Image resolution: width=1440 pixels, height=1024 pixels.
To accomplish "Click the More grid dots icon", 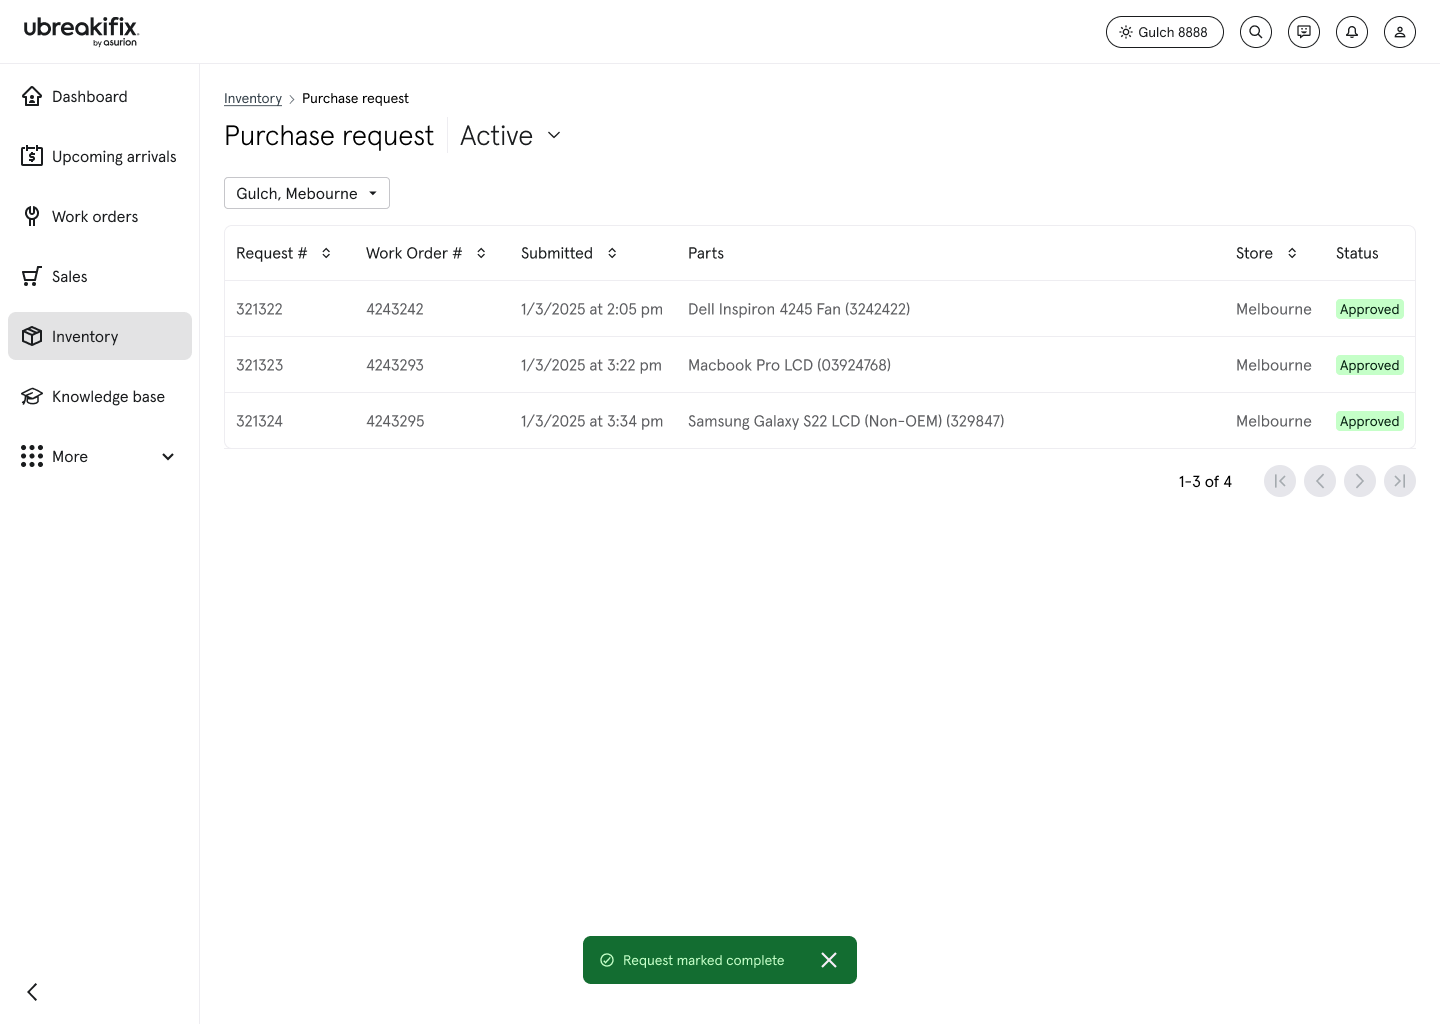I will pyautogui.click(x=32, y=456).
